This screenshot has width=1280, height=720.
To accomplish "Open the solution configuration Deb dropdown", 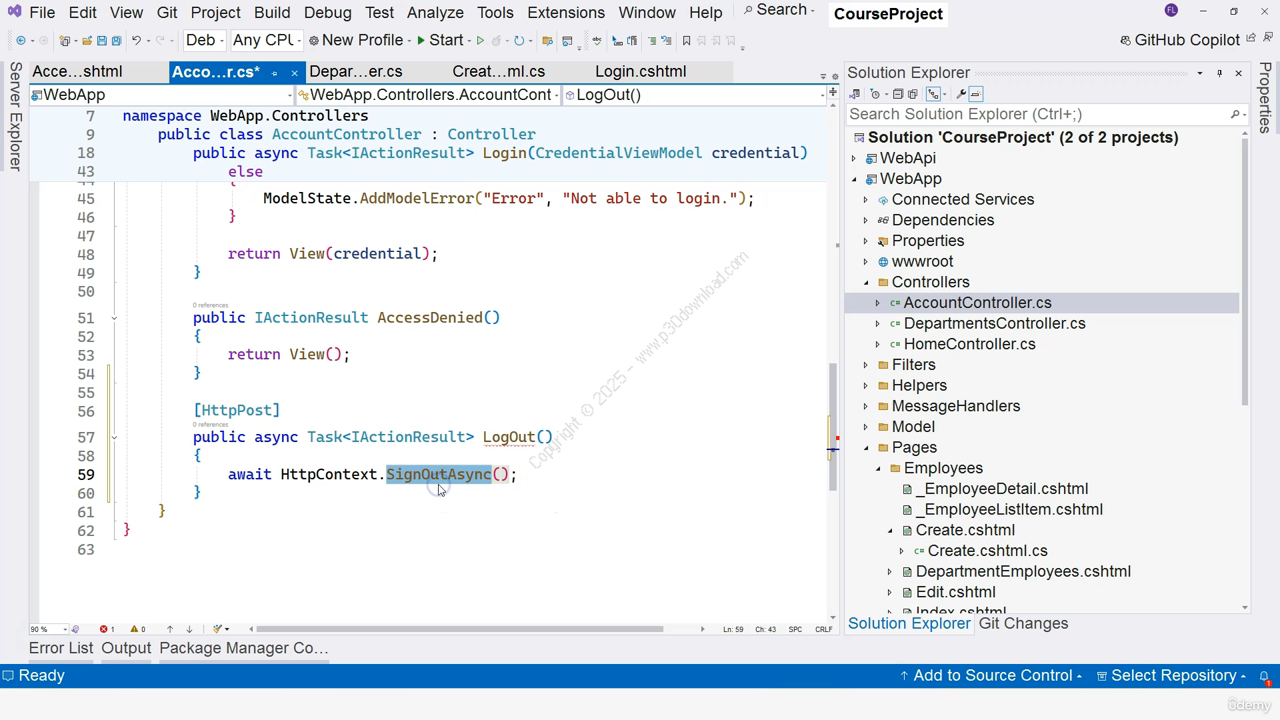I will [x=204, y=40].
